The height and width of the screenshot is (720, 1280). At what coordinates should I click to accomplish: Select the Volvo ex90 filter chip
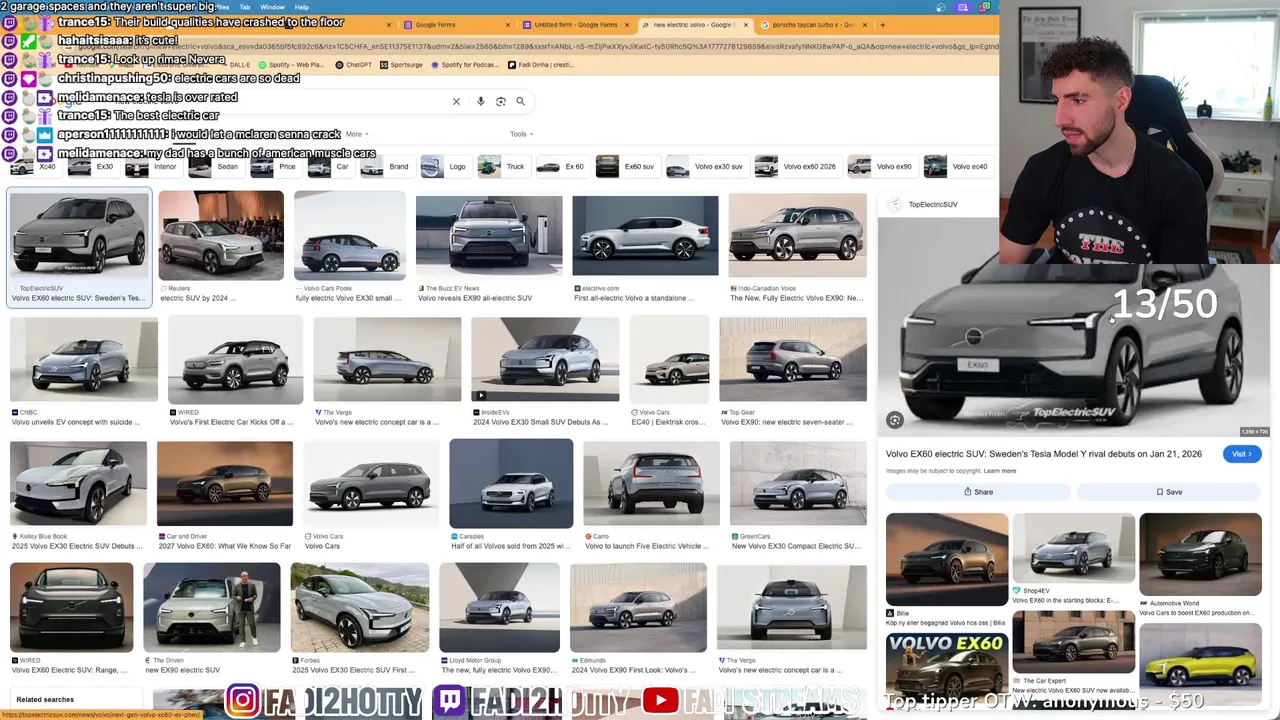click(881, 167)
